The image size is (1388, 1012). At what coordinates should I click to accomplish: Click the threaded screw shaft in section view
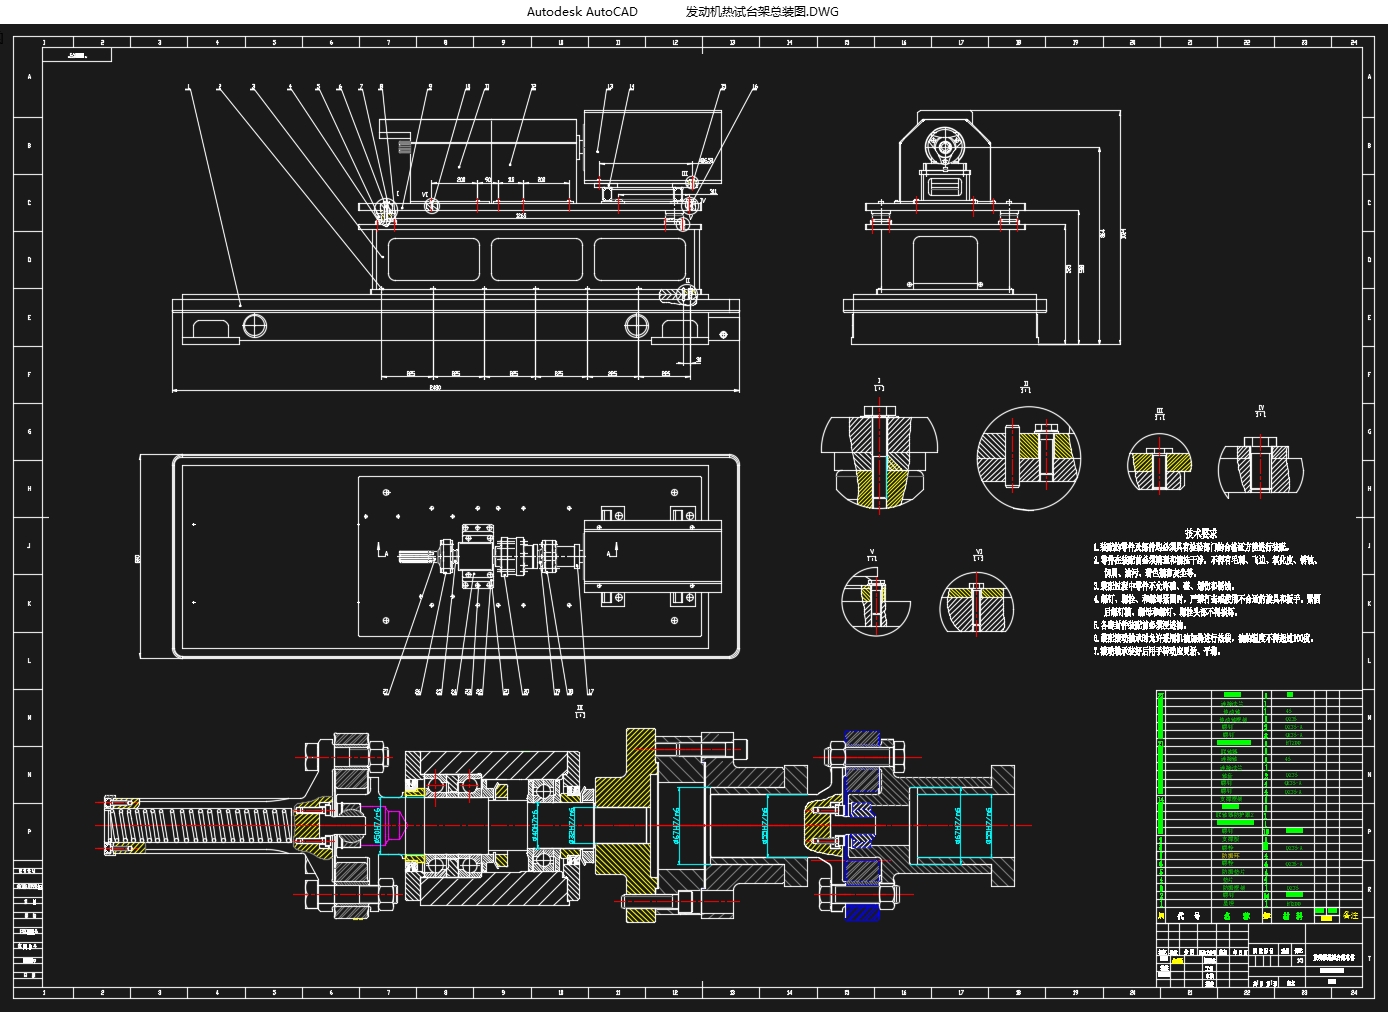(x=200, y=826)
